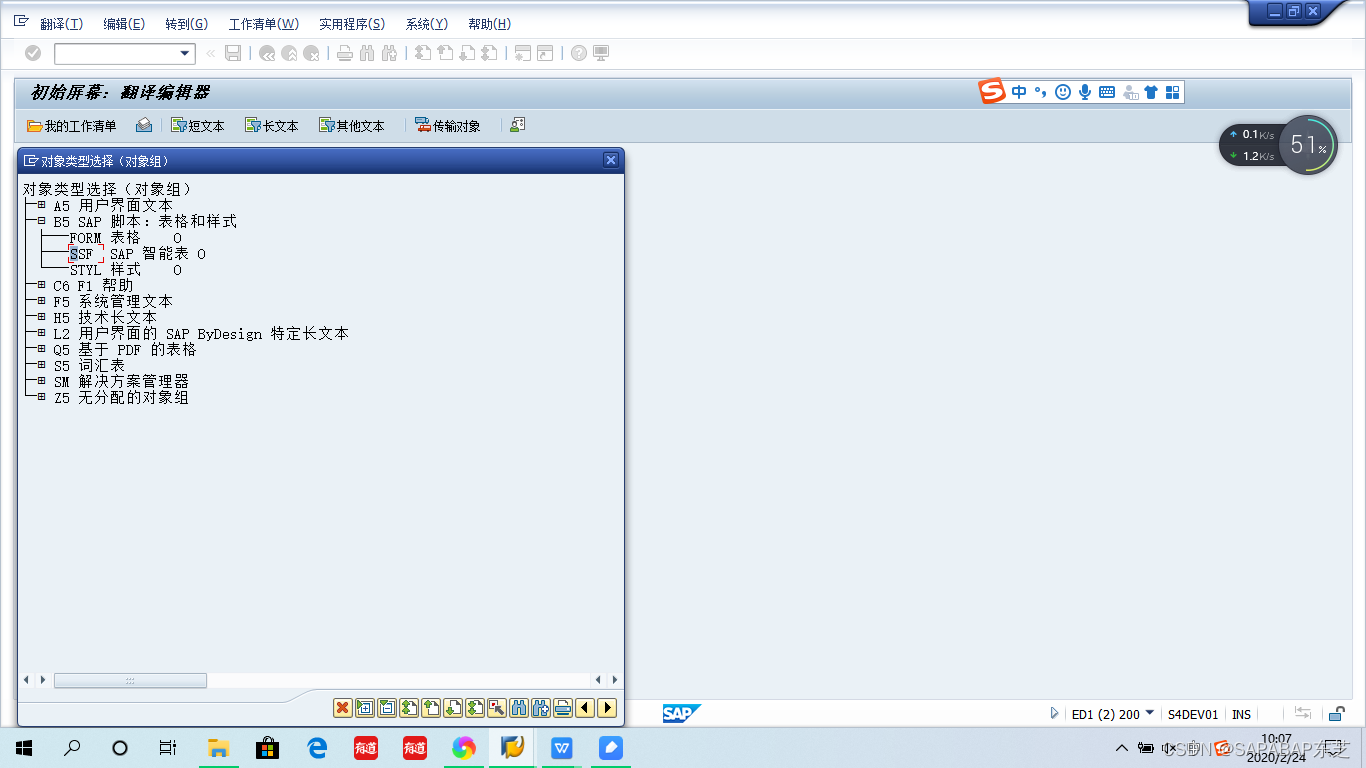Open the ED1 (2) 200 system info dropdown
Image resolution: width=1366 pixels, height=768 pixels.
pyautogui.click(x=1150, y=713)
